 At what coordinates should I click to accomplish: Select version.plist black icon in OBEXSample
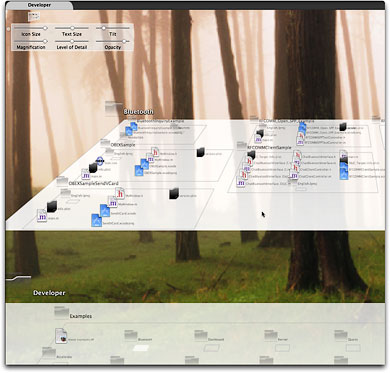(x=200, y=153)
